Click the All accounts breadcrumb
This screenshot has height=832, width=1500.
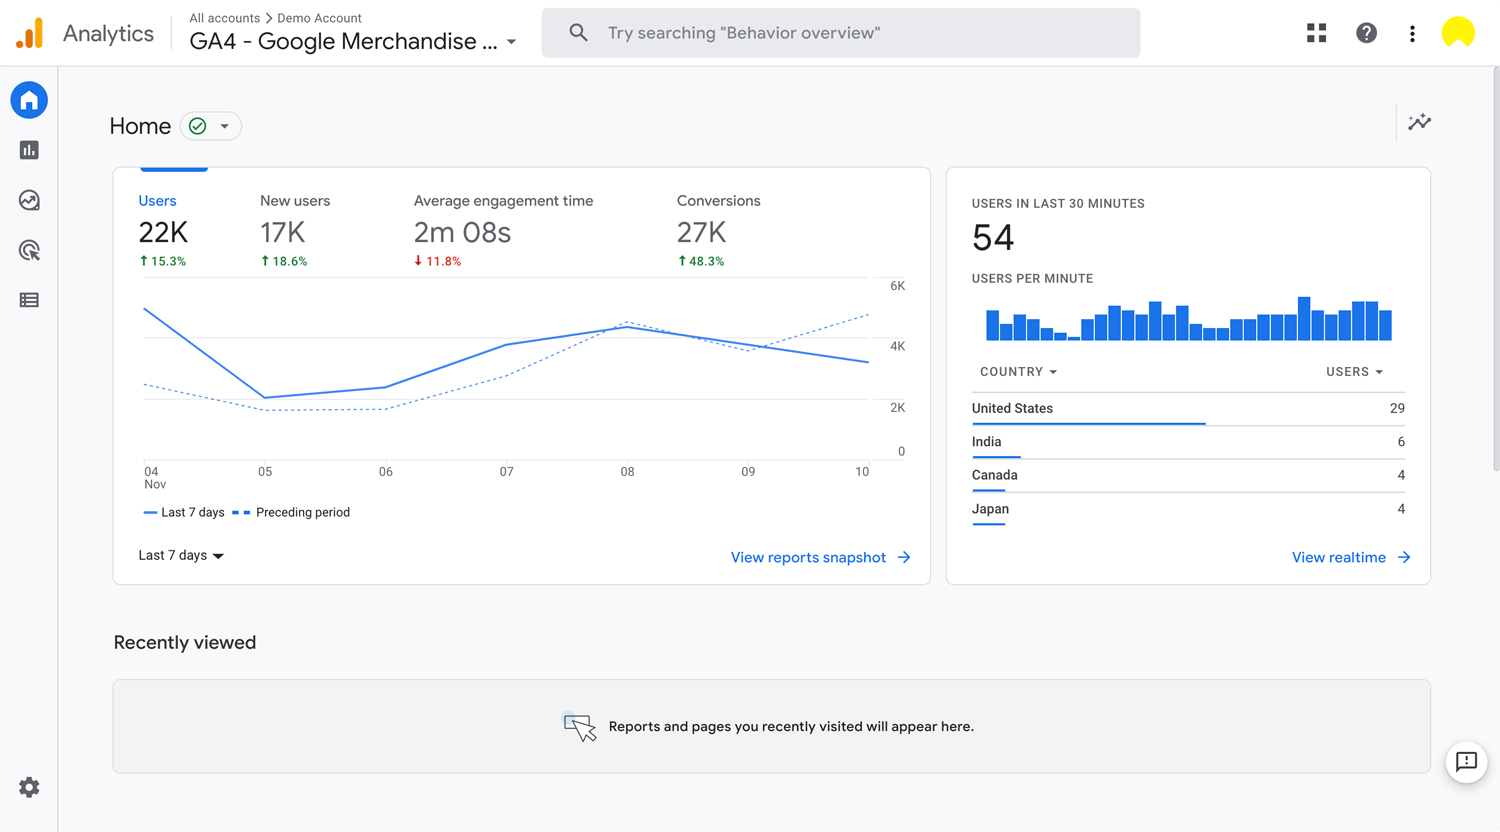click(225, 18)
